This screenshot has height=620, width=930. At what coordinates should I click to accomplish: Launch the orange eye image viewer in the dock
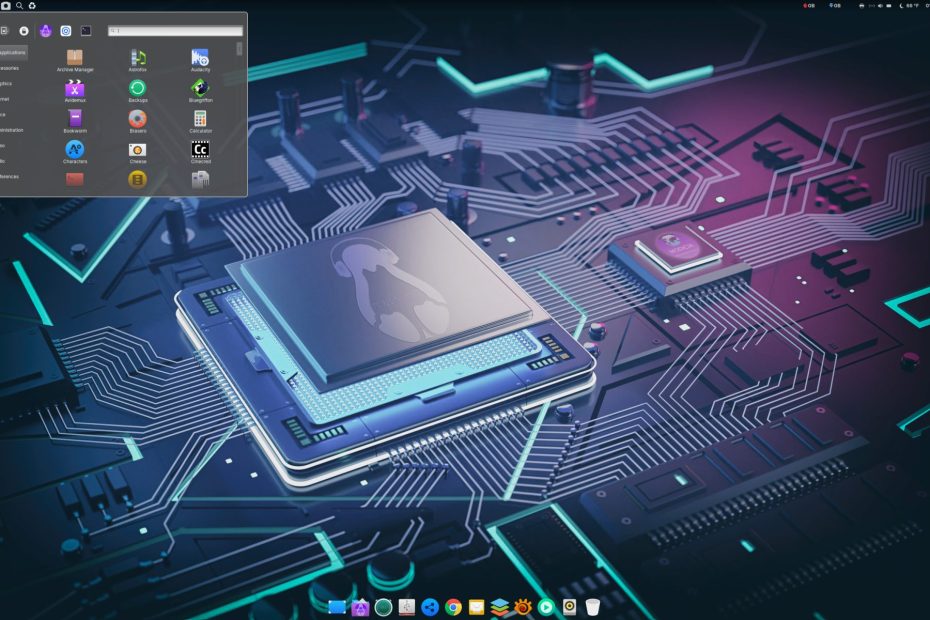(523, 607)
